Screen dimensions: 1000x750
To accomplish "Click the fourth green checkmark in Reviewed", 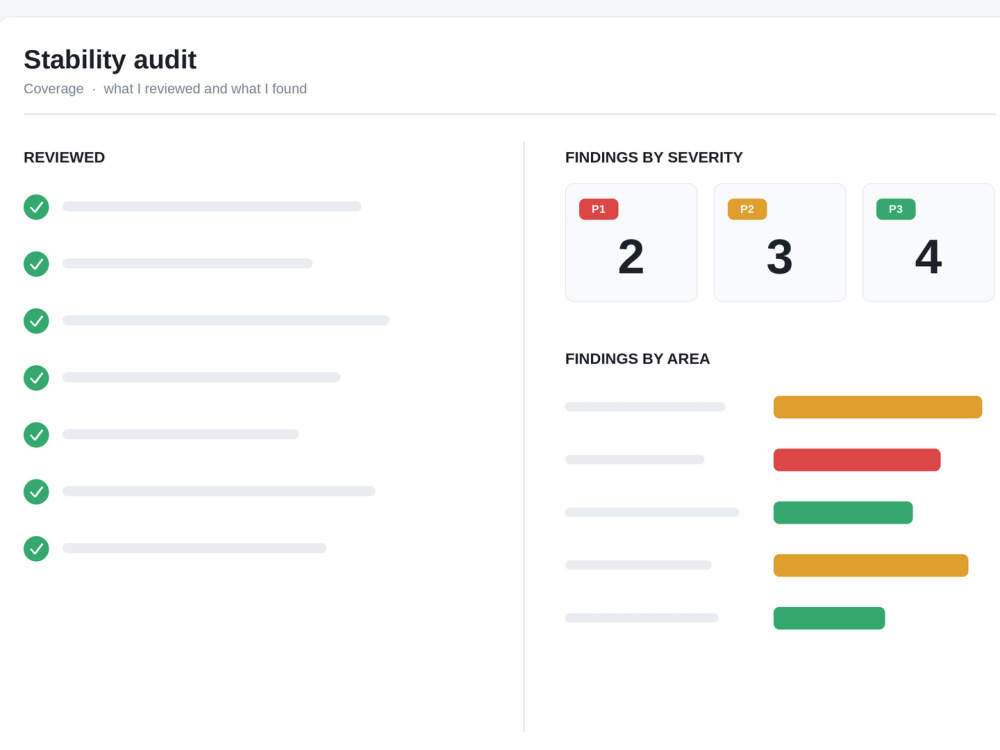I will click(36, 378).
